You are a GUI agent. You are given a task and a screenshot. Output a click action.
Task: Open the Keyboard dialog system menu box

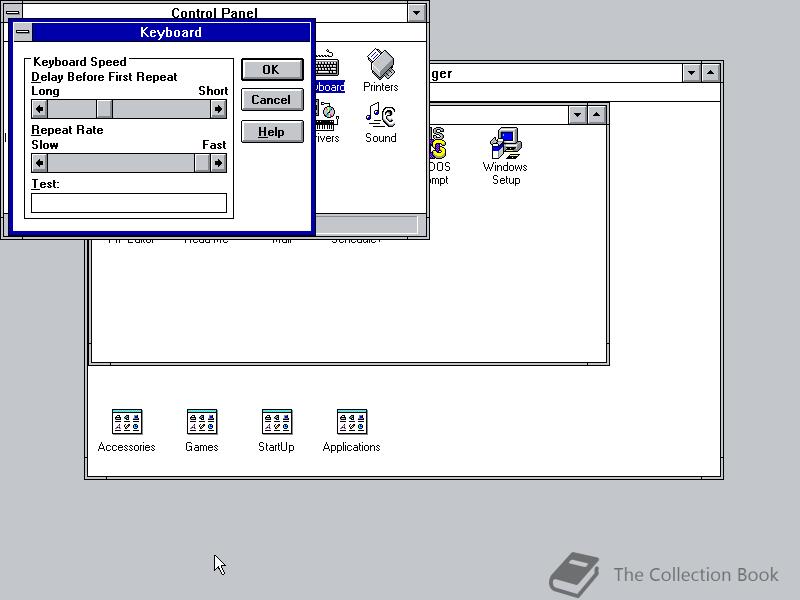click(22, 32)
